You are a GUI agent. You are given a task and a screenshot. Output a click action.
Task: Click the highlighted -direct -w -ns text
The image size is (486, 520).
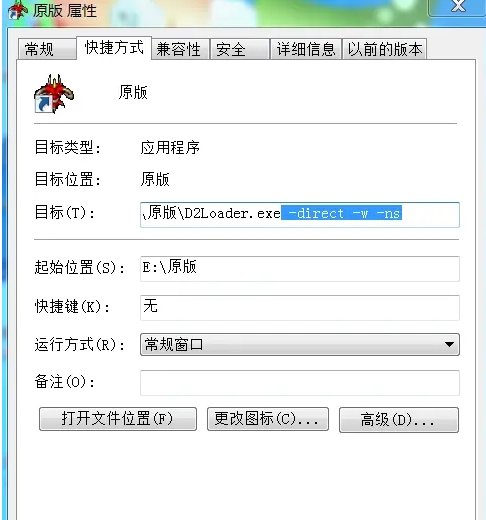pyautogui.click(x=341, y=213)
